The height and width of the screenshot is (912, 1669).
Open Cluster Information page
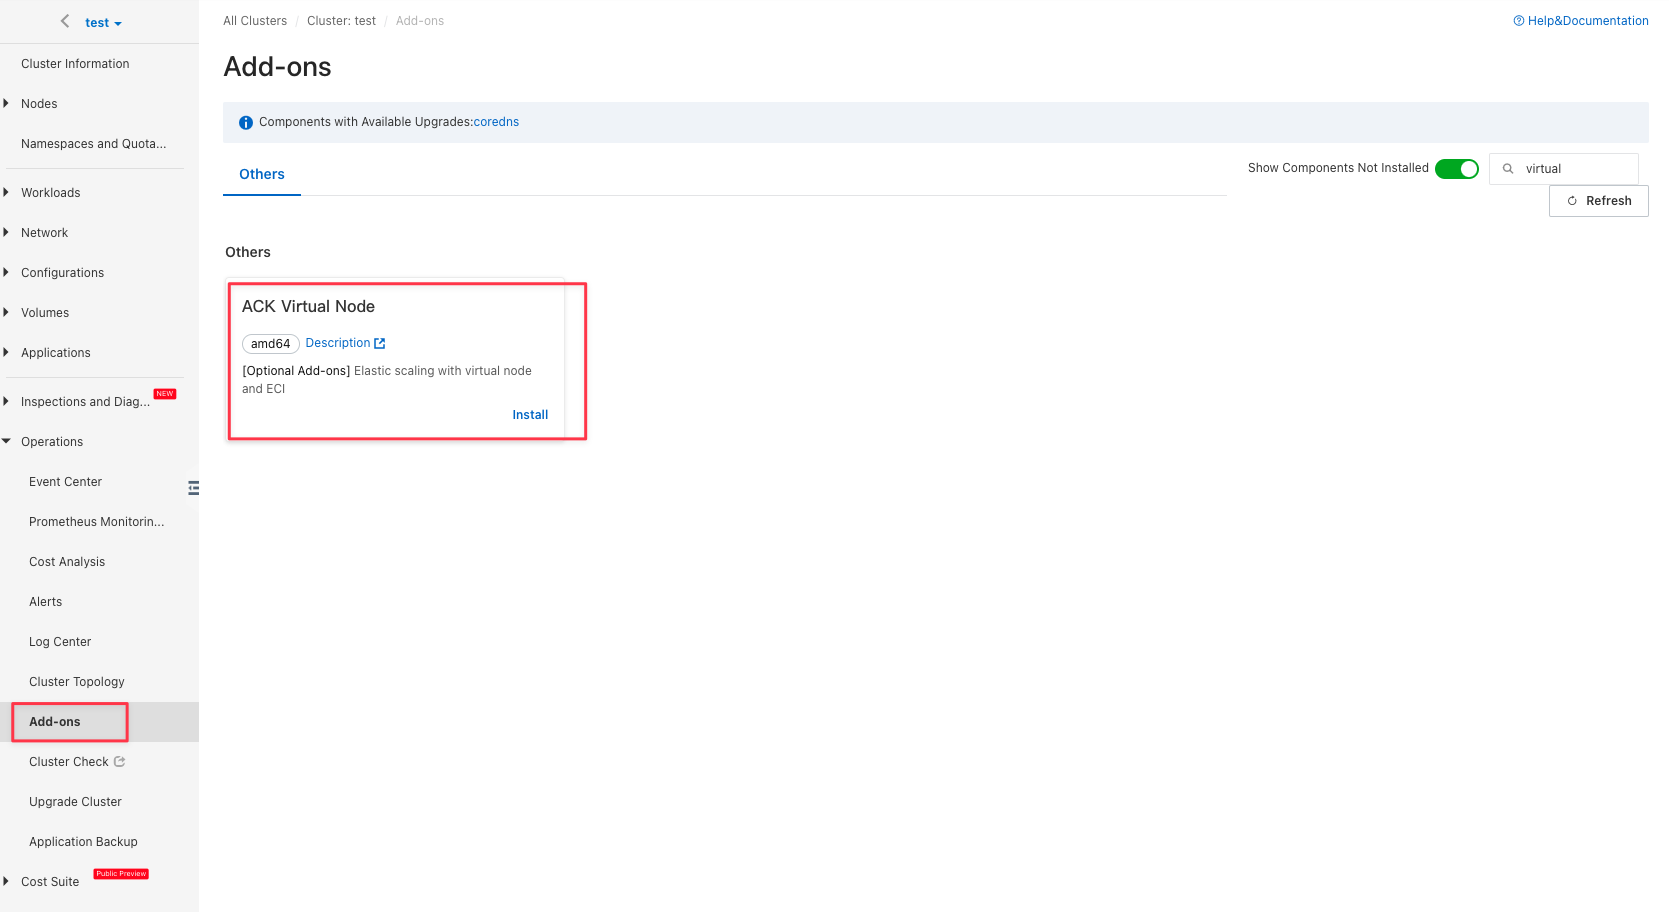pyautogui.click(x=75, y=64)
